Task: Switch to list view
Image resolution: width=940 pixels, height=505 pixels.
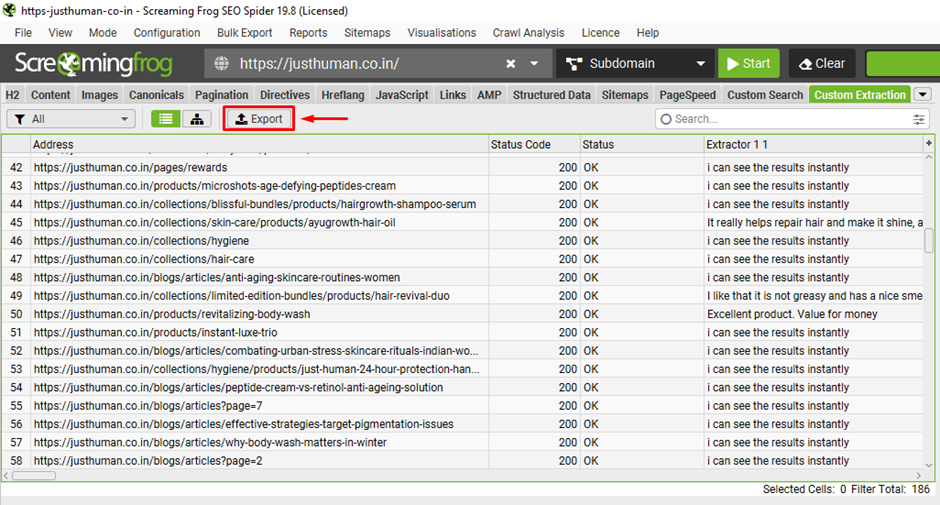Action: pyautogui.click(x=165, y=119)
